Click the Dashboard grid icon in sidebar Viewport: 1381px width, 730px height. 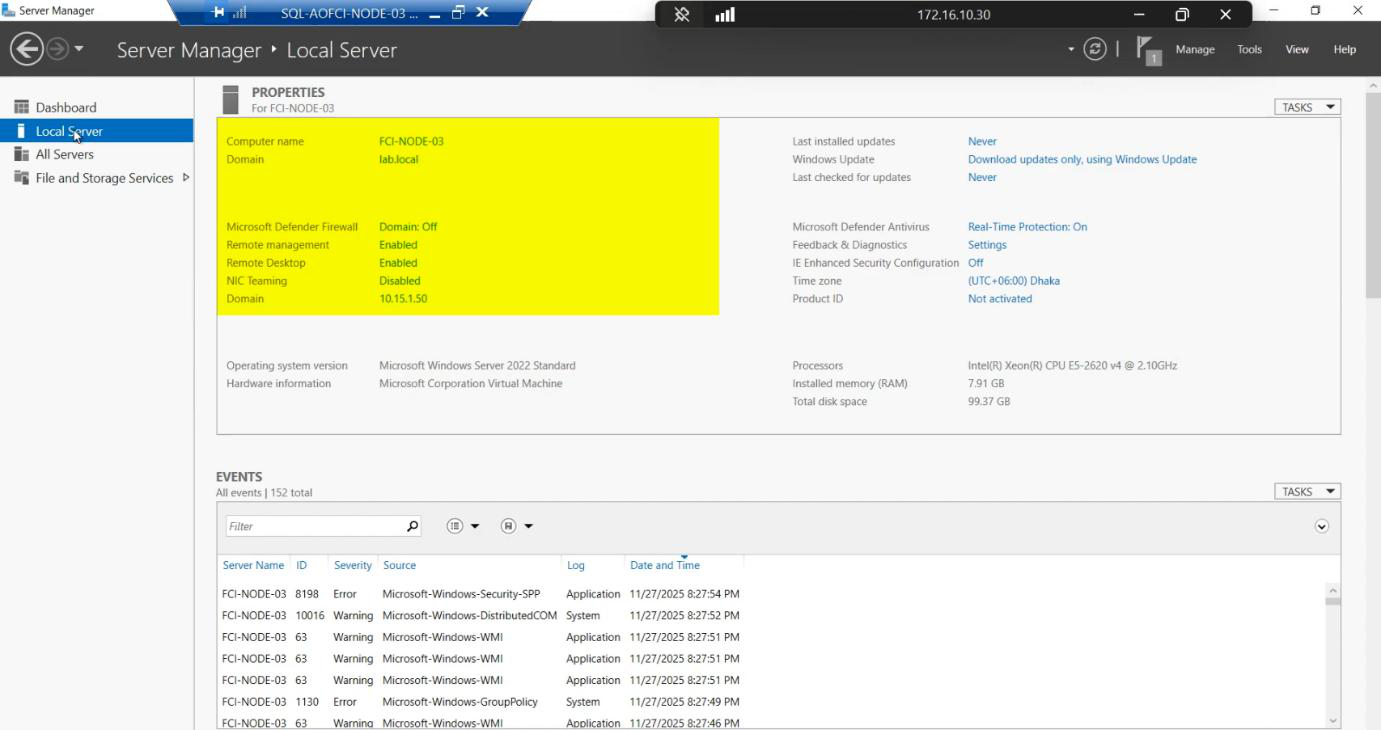pos(21,107)
